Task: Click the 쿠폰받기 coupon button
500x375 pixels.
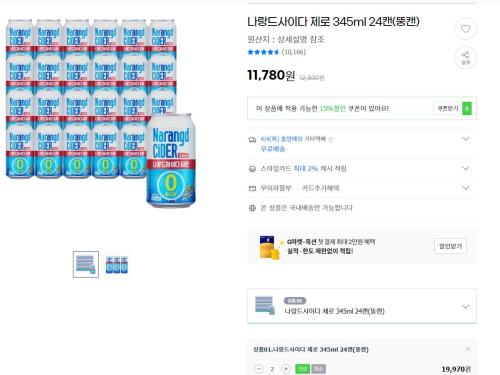Action: click(448, 108)
